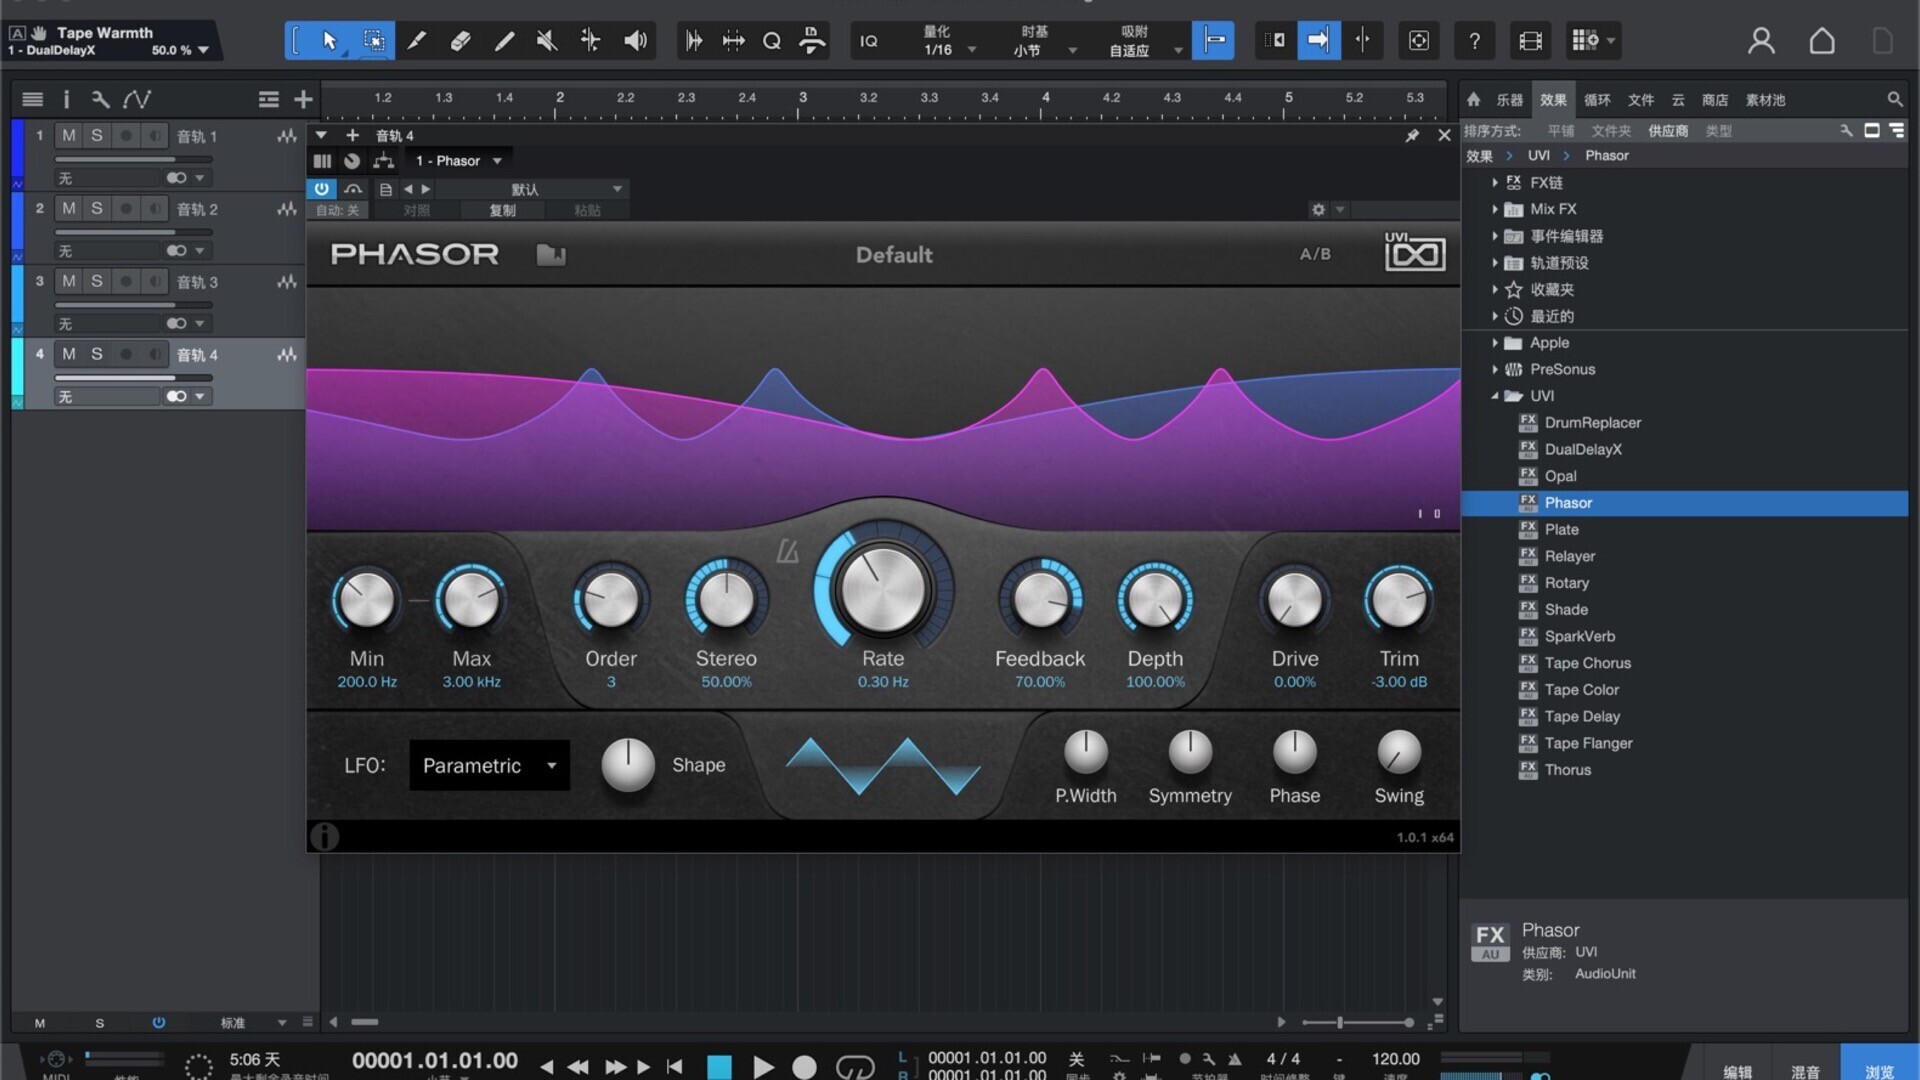Show automation curve icon in track header
Viewport: 1920px width, 1080px height.
[137, 99]
